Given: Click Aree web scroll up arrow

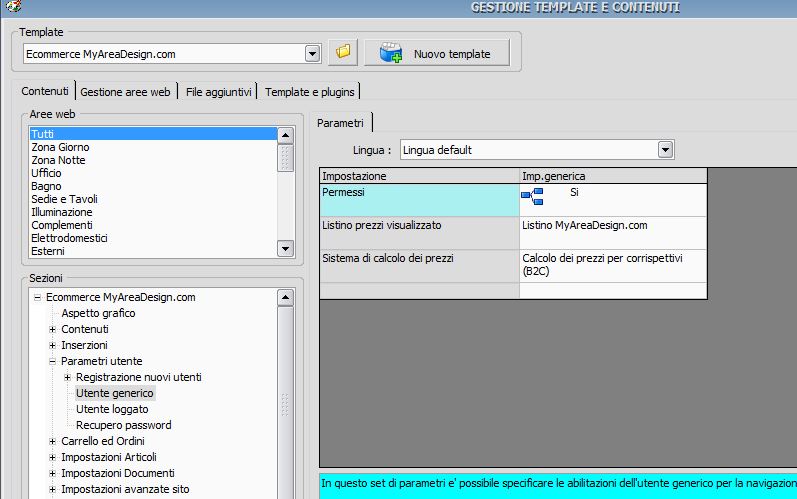Looking at the screenshot, I should (x=285, y=135).
